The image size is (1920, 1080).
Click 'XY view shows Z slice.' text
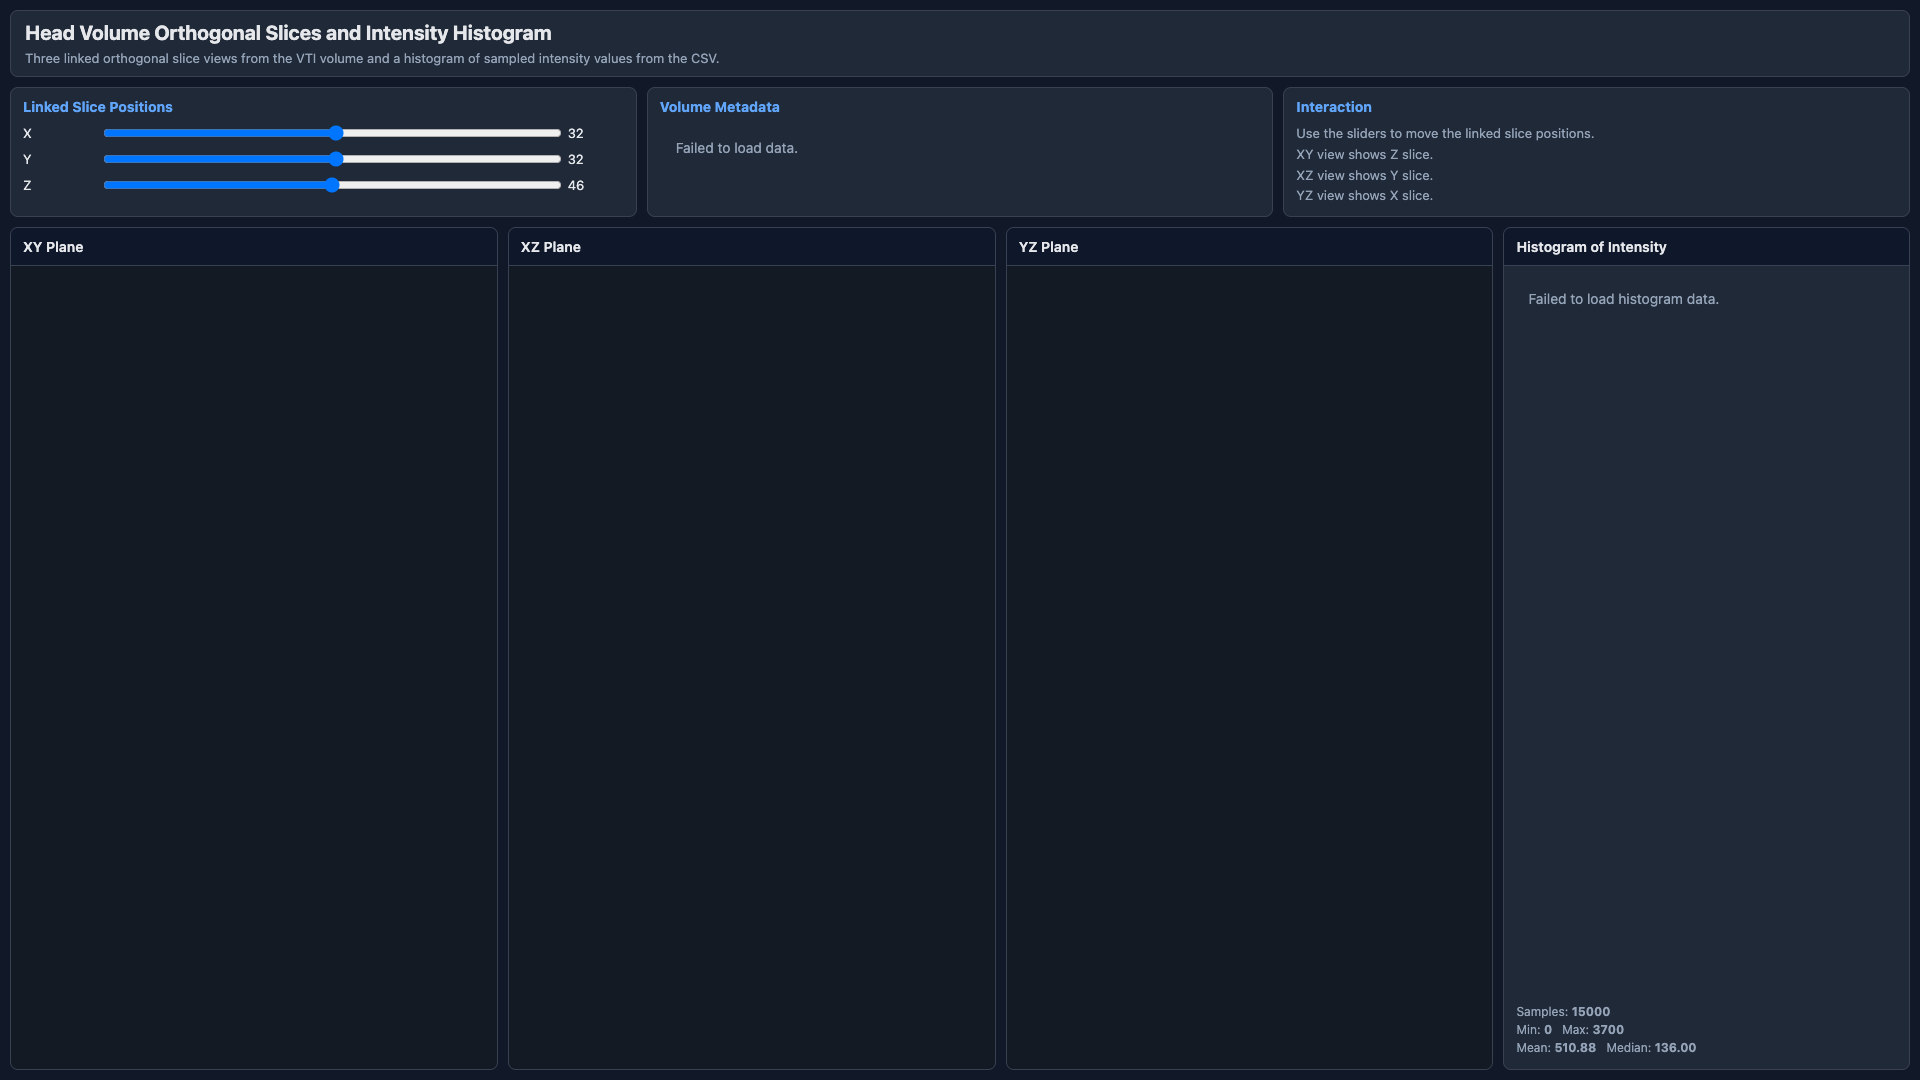[1364, 155]
